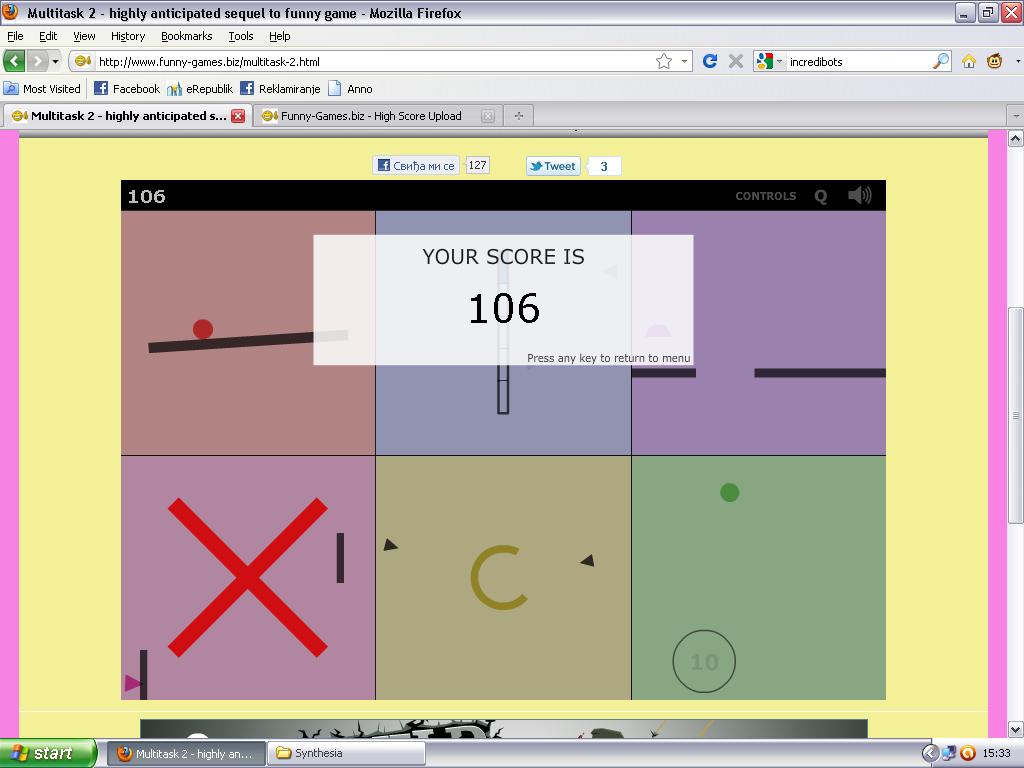Click the browser Forward arrow
This screenshot has width=1024, height=768.
pos(38,61)
